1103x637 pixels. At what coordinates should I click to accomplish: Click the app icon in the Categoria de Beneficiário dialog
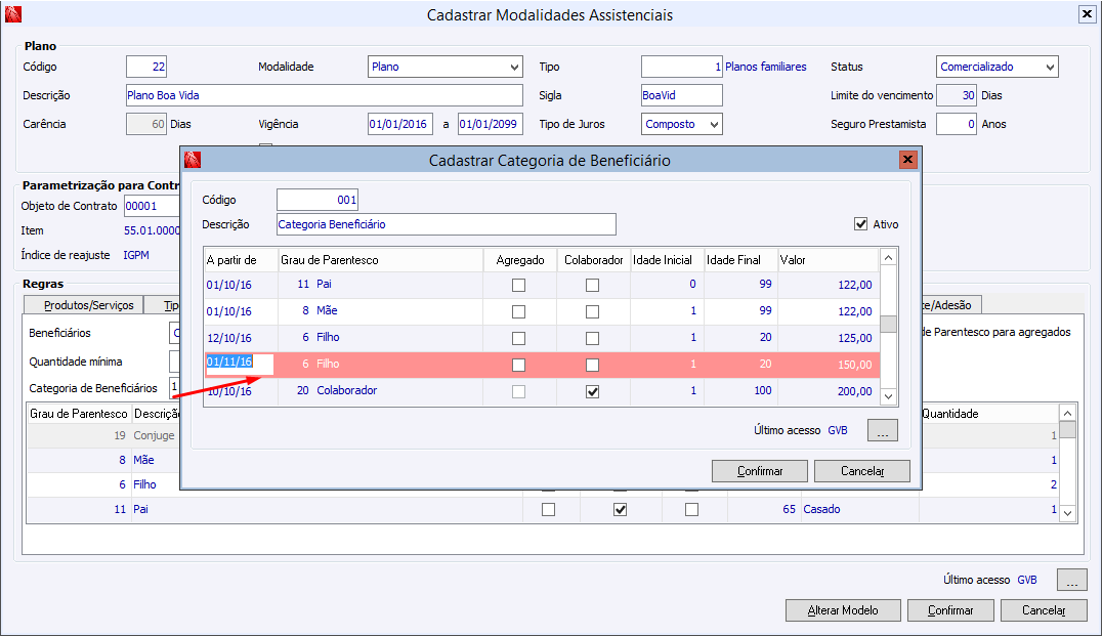point(193,160)
